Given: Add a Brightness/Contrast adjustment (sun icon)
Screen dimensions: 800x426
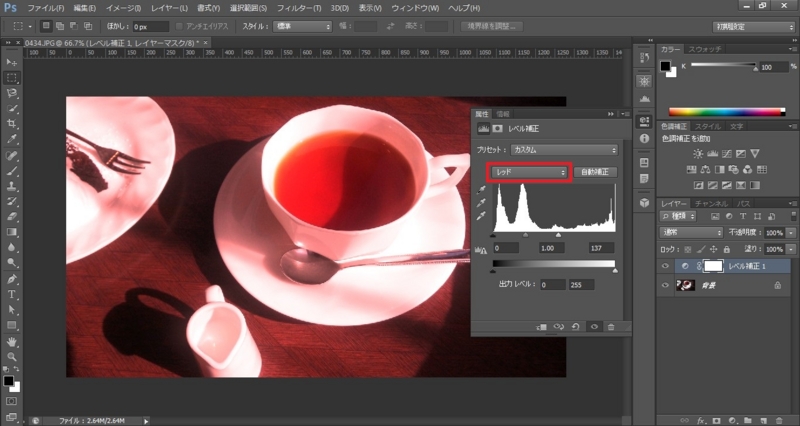Looking at the screenshot, I should 697,154.
